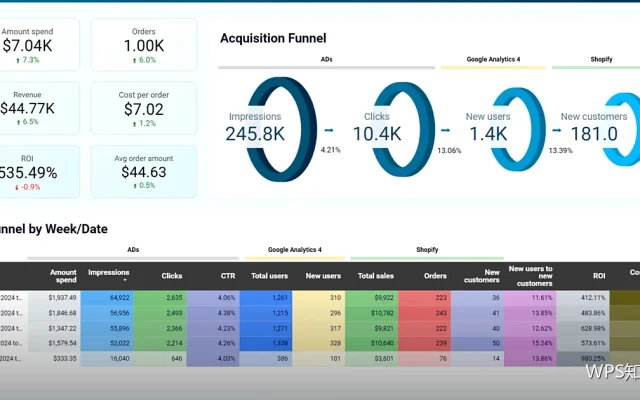
Task: Select the 16,040 impressions cell
Action: pos(107,358)
